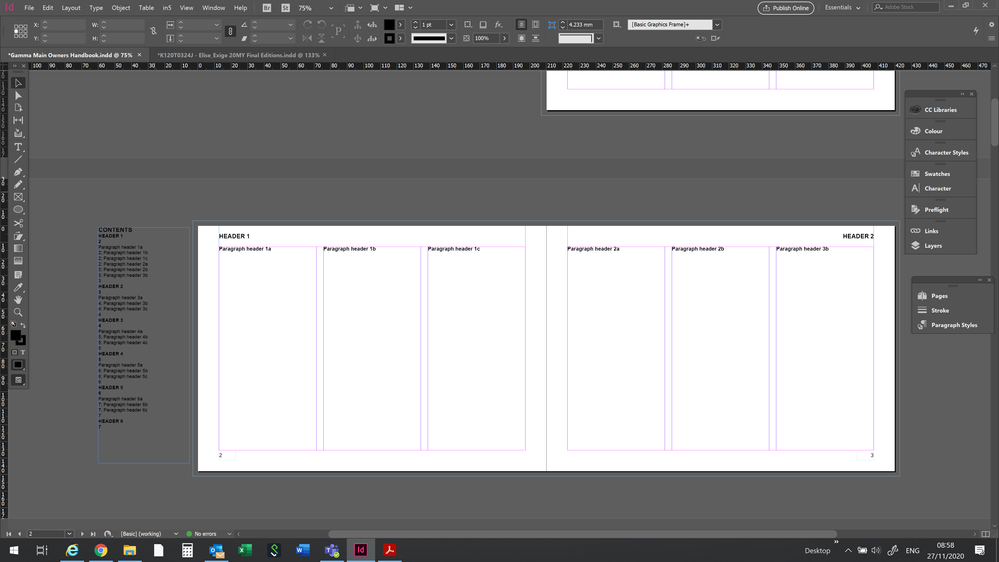Select the Rectangle Frame tool

click(18, 198)
